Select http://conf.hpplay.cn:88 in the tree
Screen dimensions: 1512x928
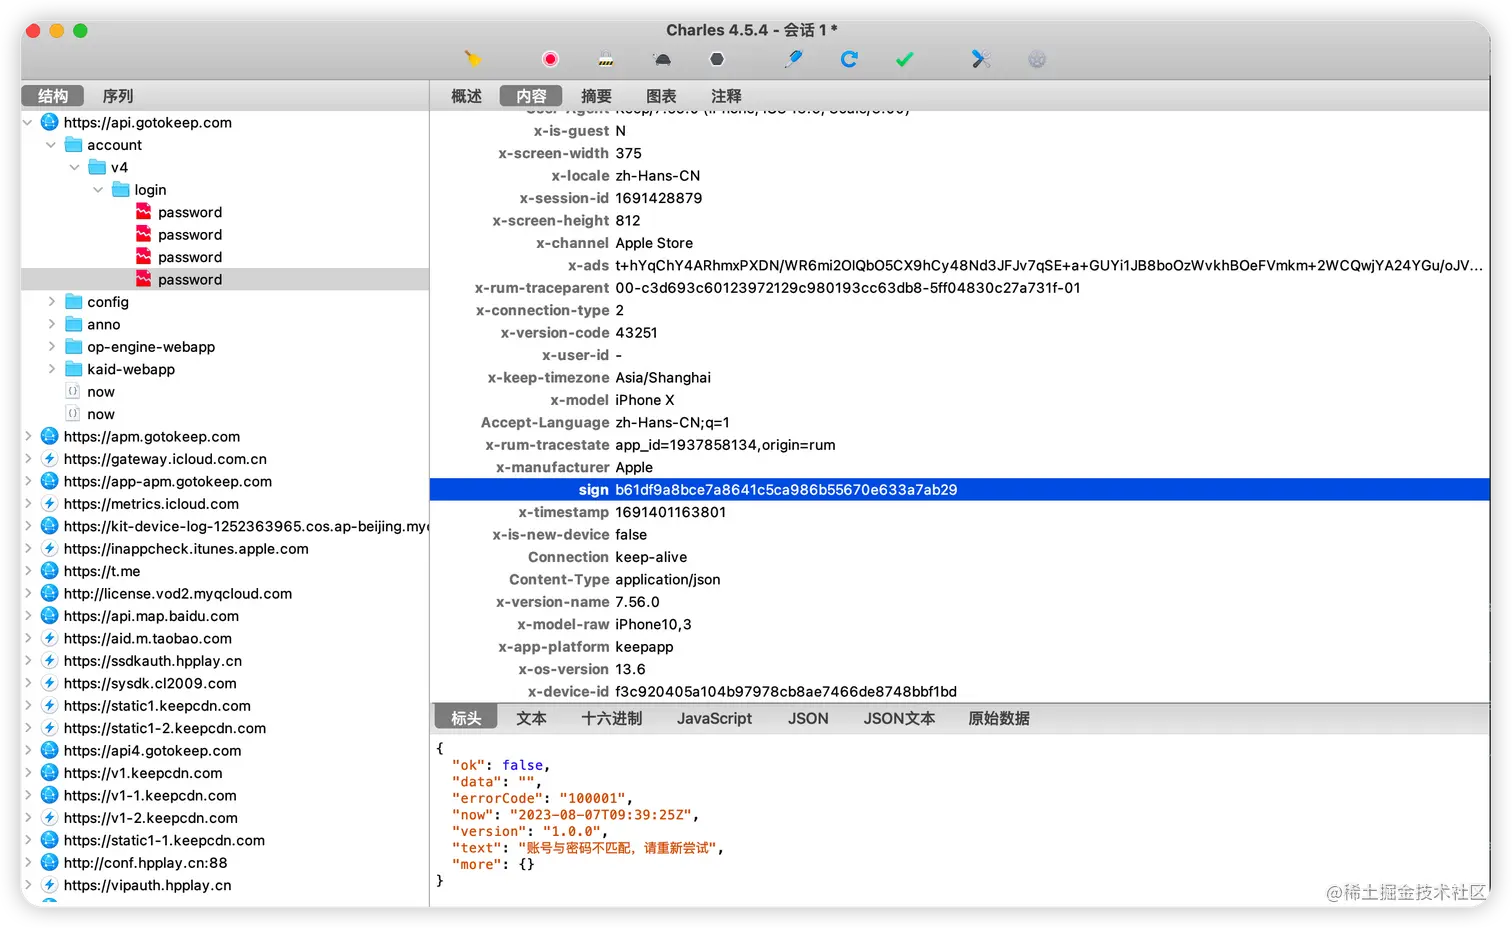[x=146, y=863]
